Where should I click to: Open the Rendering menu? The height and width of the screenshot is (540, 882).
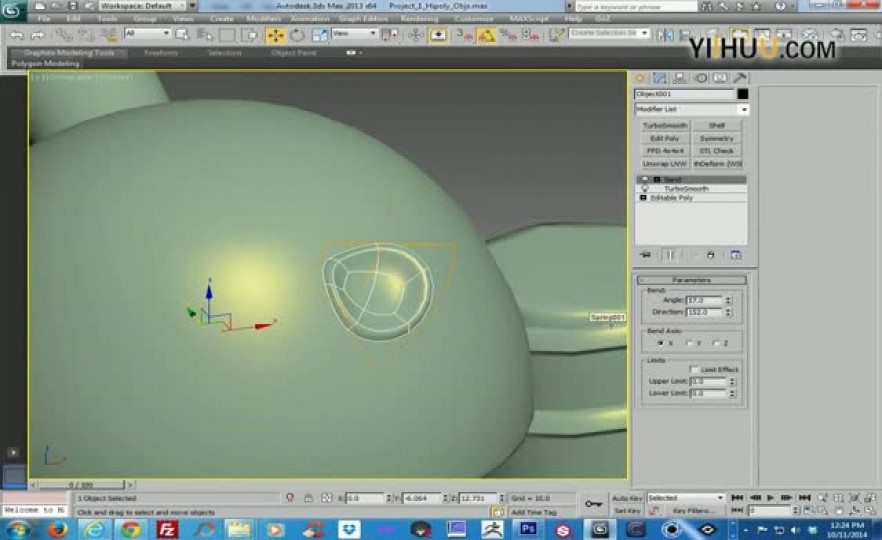point(419,19)
